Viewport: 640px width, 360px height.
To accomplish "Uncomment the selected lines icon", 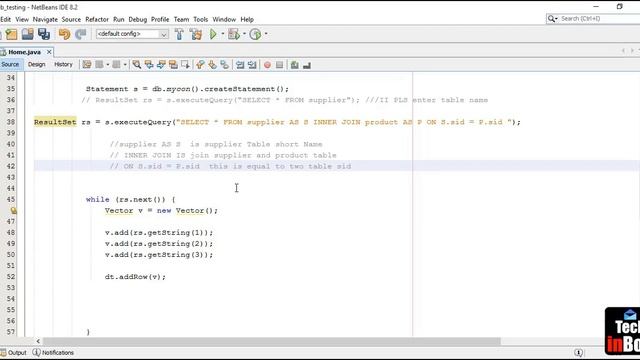I will pos(307,65).
